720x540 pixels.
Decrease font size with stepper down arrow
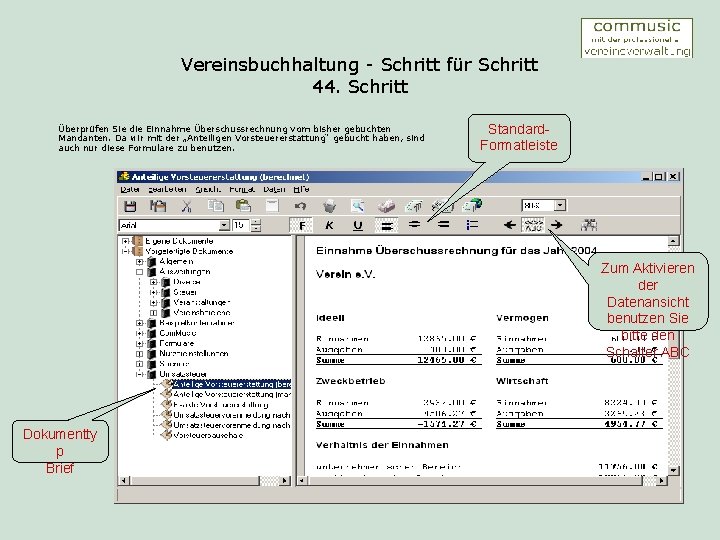pyautogui.click(x=257, y=228)
